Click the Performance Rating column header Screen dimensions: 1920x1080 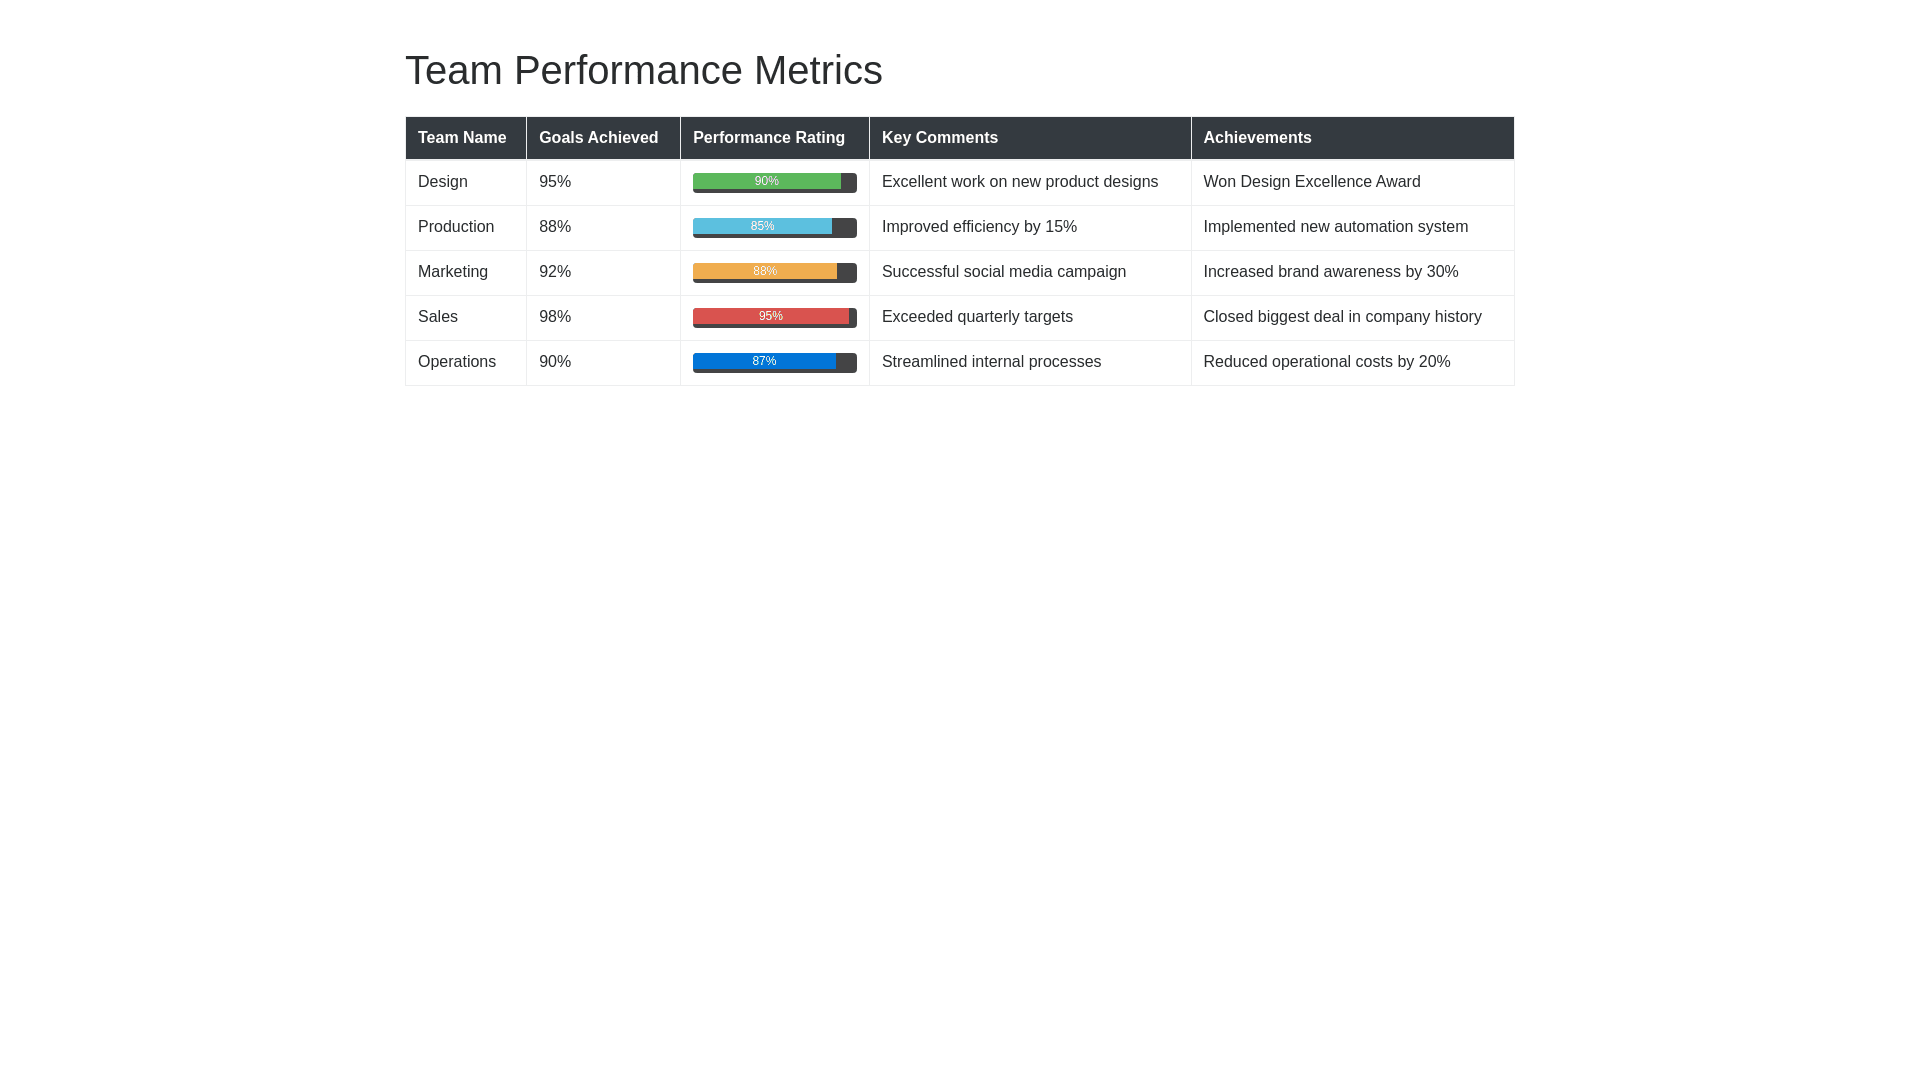[768, 138]
